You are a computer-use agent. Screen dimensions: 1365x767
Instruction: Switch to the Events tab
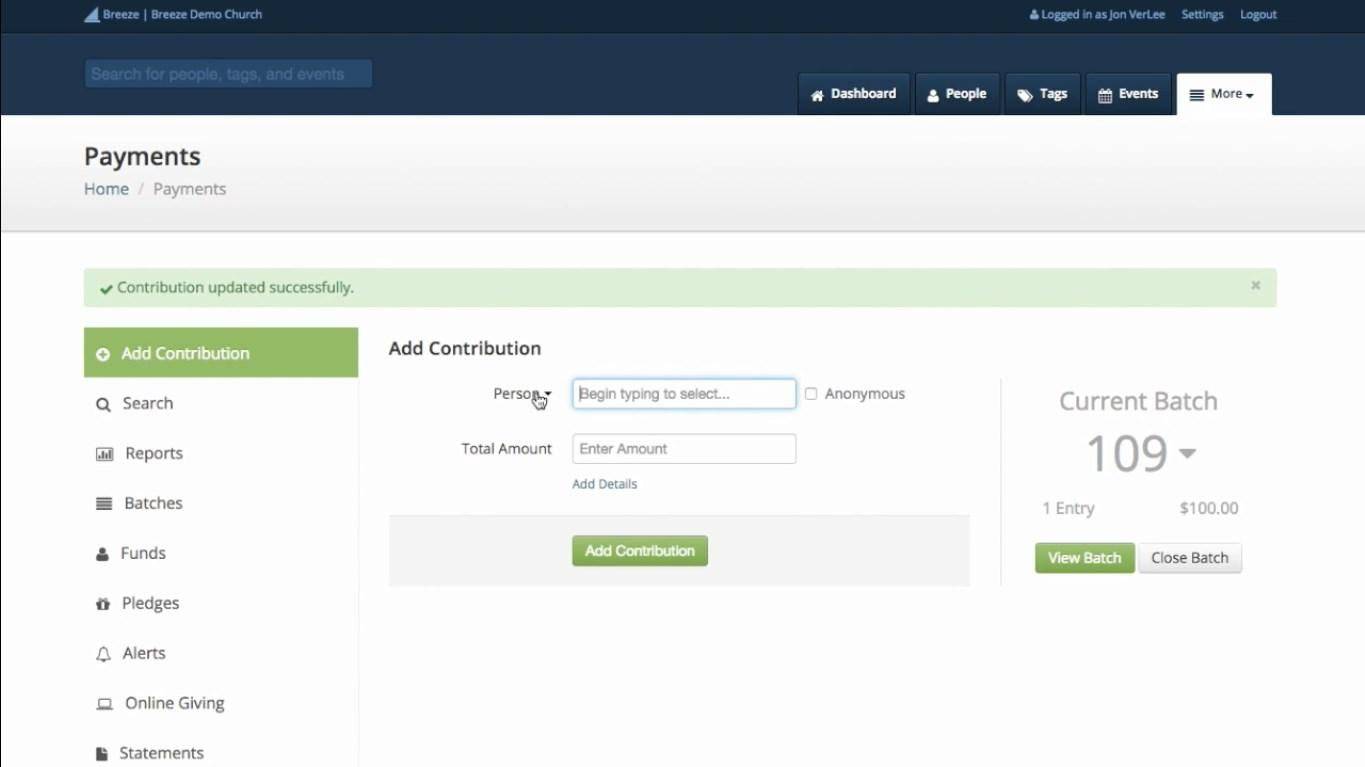(1127, 94)
